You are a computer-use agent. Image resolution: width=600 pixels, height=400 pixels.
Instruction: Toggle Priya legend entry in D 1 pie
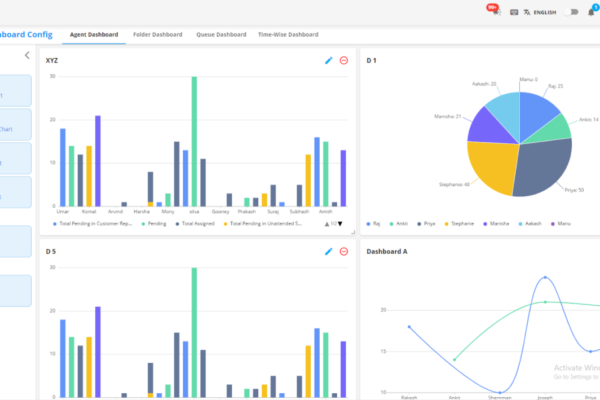click(426, 224)
